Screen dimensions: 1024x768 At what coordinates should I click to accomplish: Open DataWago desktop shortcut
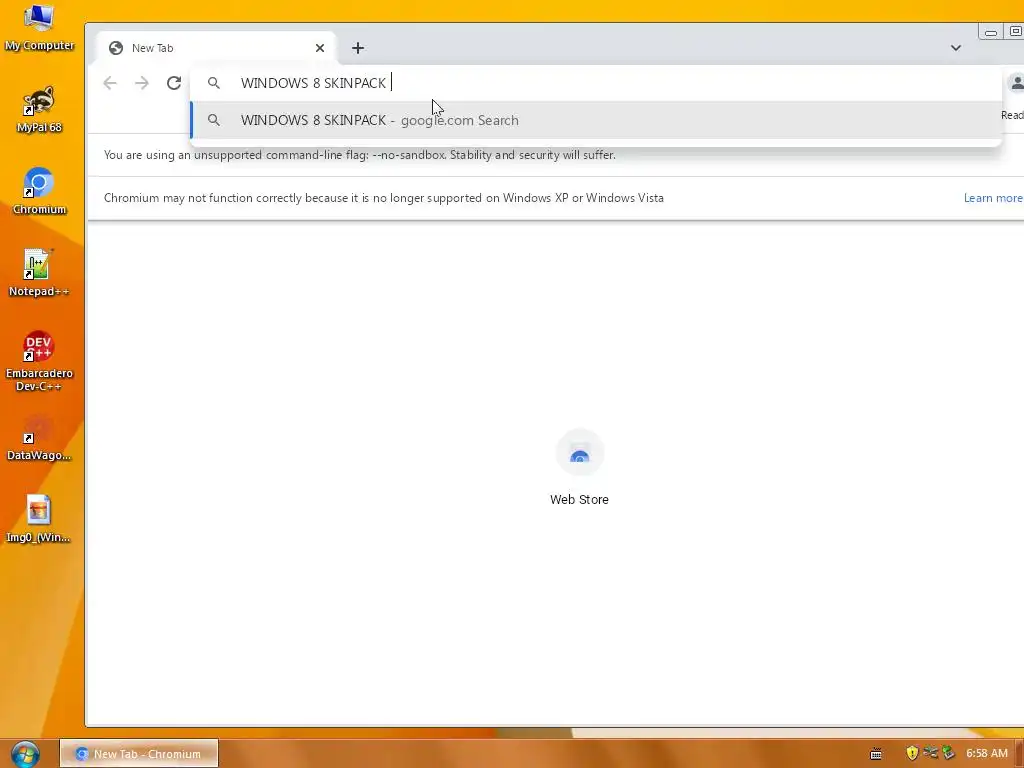coord(39,438)
